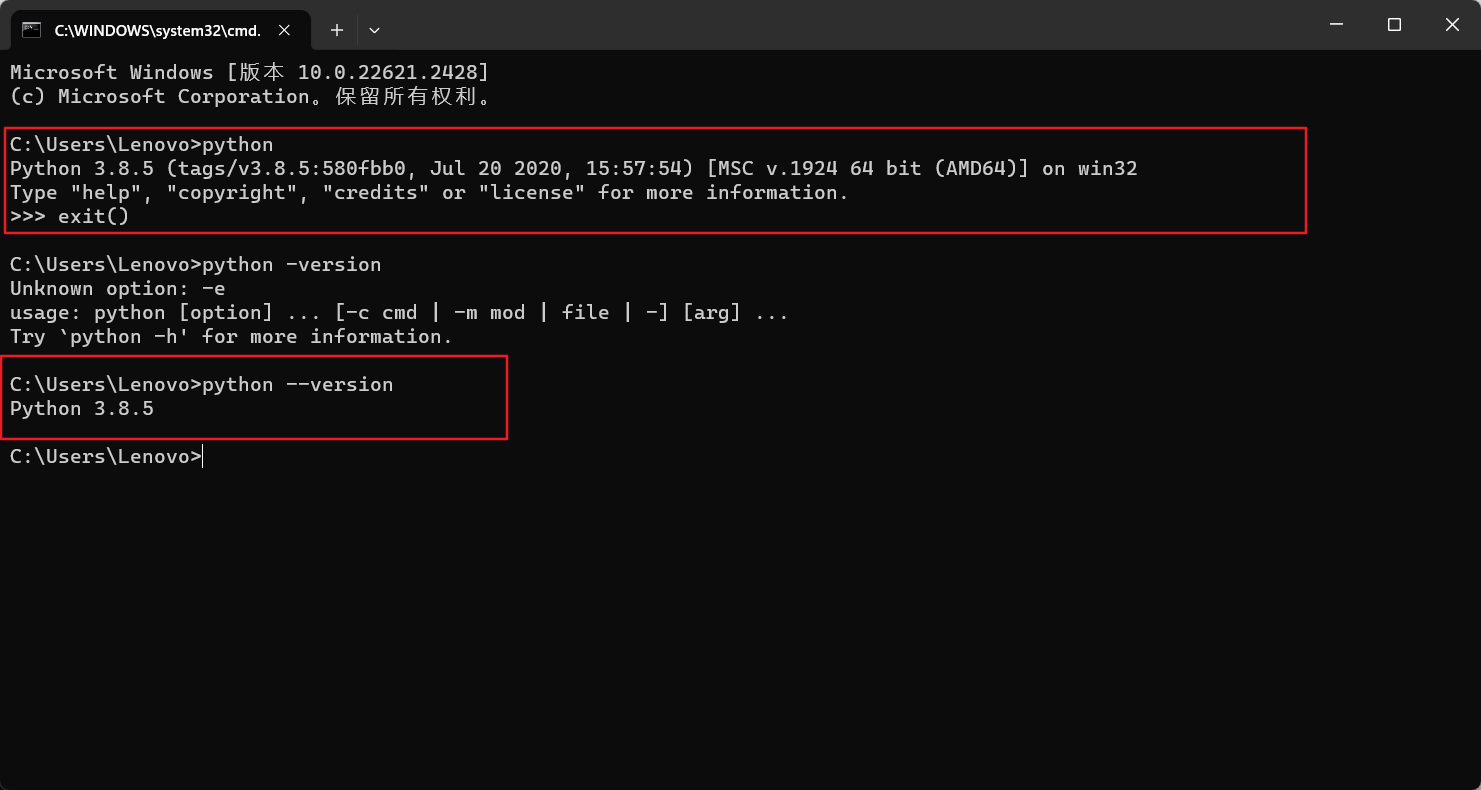Click the Microsoft Windows version header line
Screen dimensions: 1481x790
coord(250,73)
